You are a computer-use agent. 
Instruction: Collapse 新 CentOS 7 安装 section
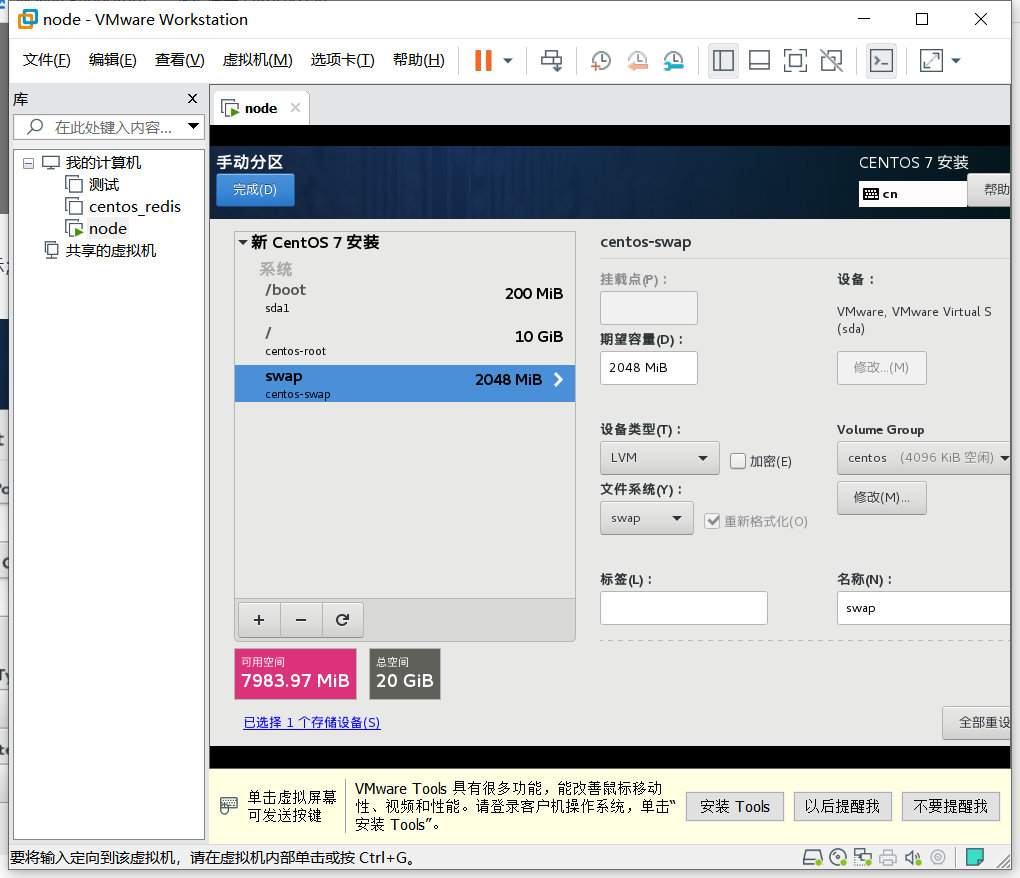tap(243, 243)
